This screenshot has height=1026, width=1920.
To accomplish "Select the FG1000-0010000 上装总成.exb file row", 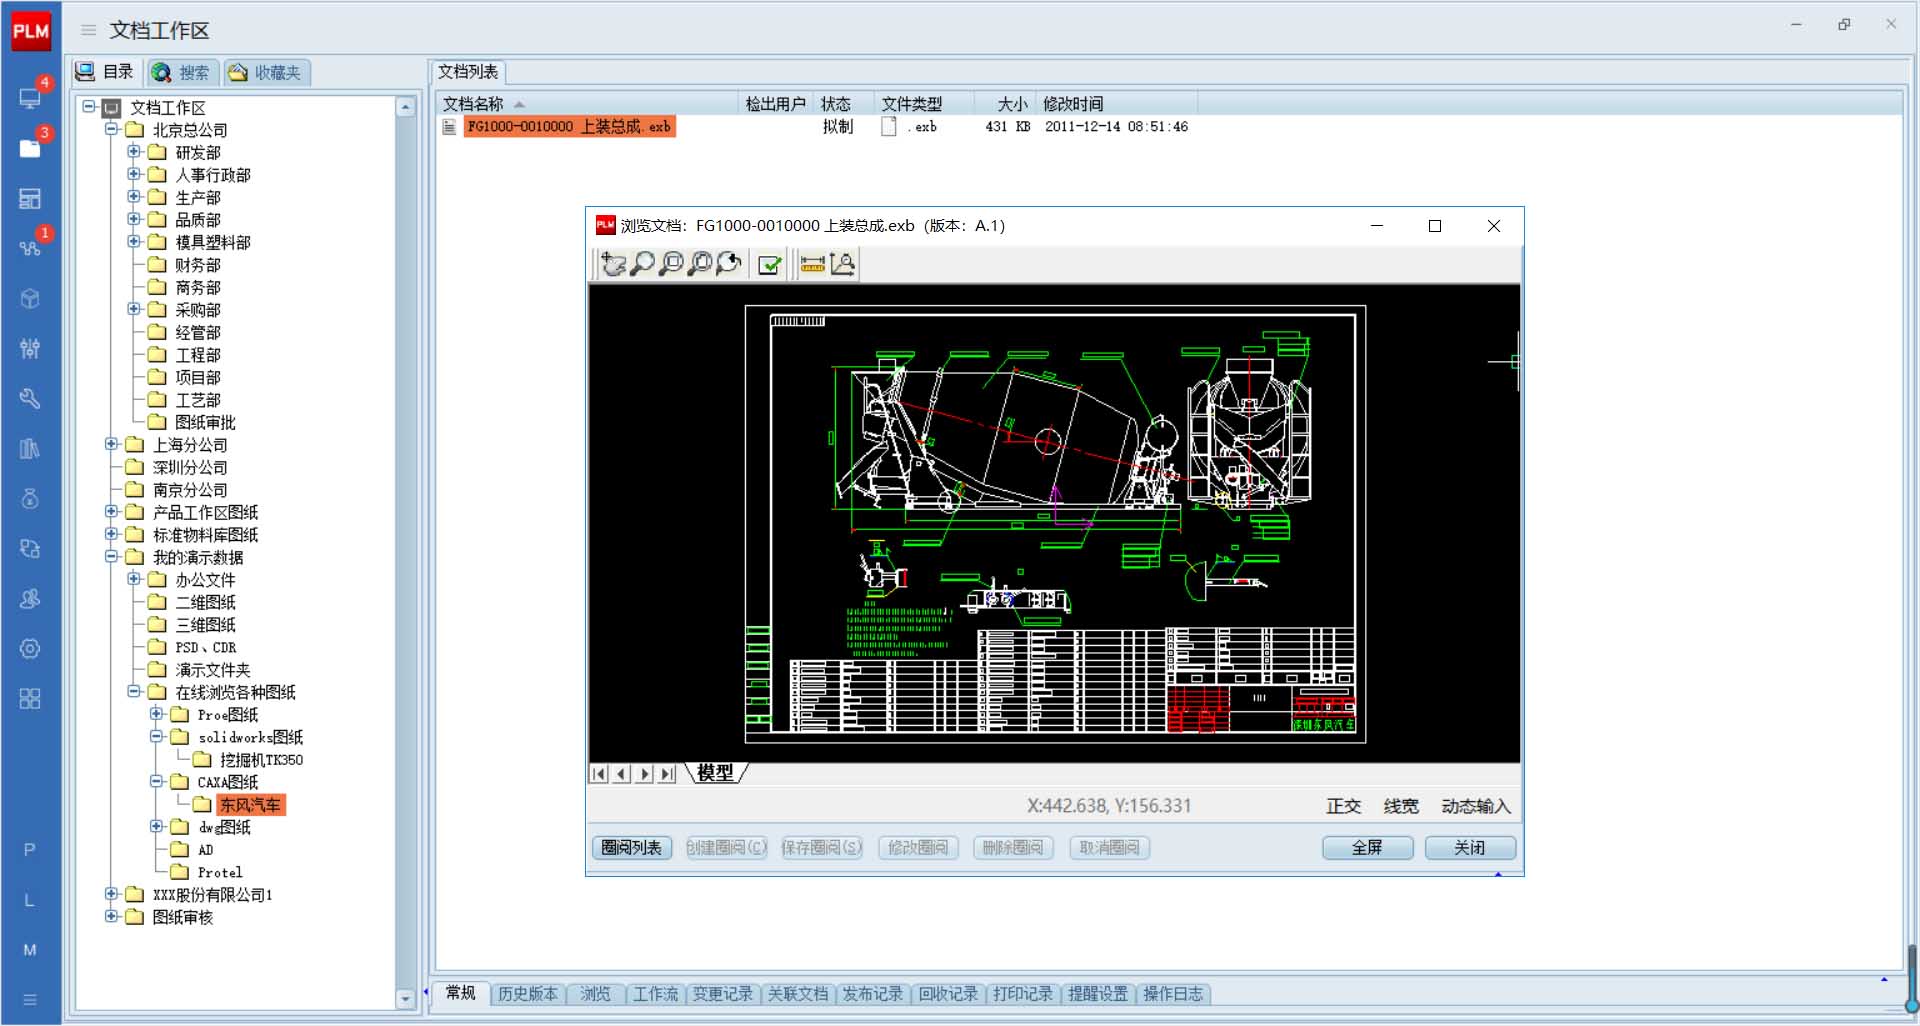I will pos(569,127).
